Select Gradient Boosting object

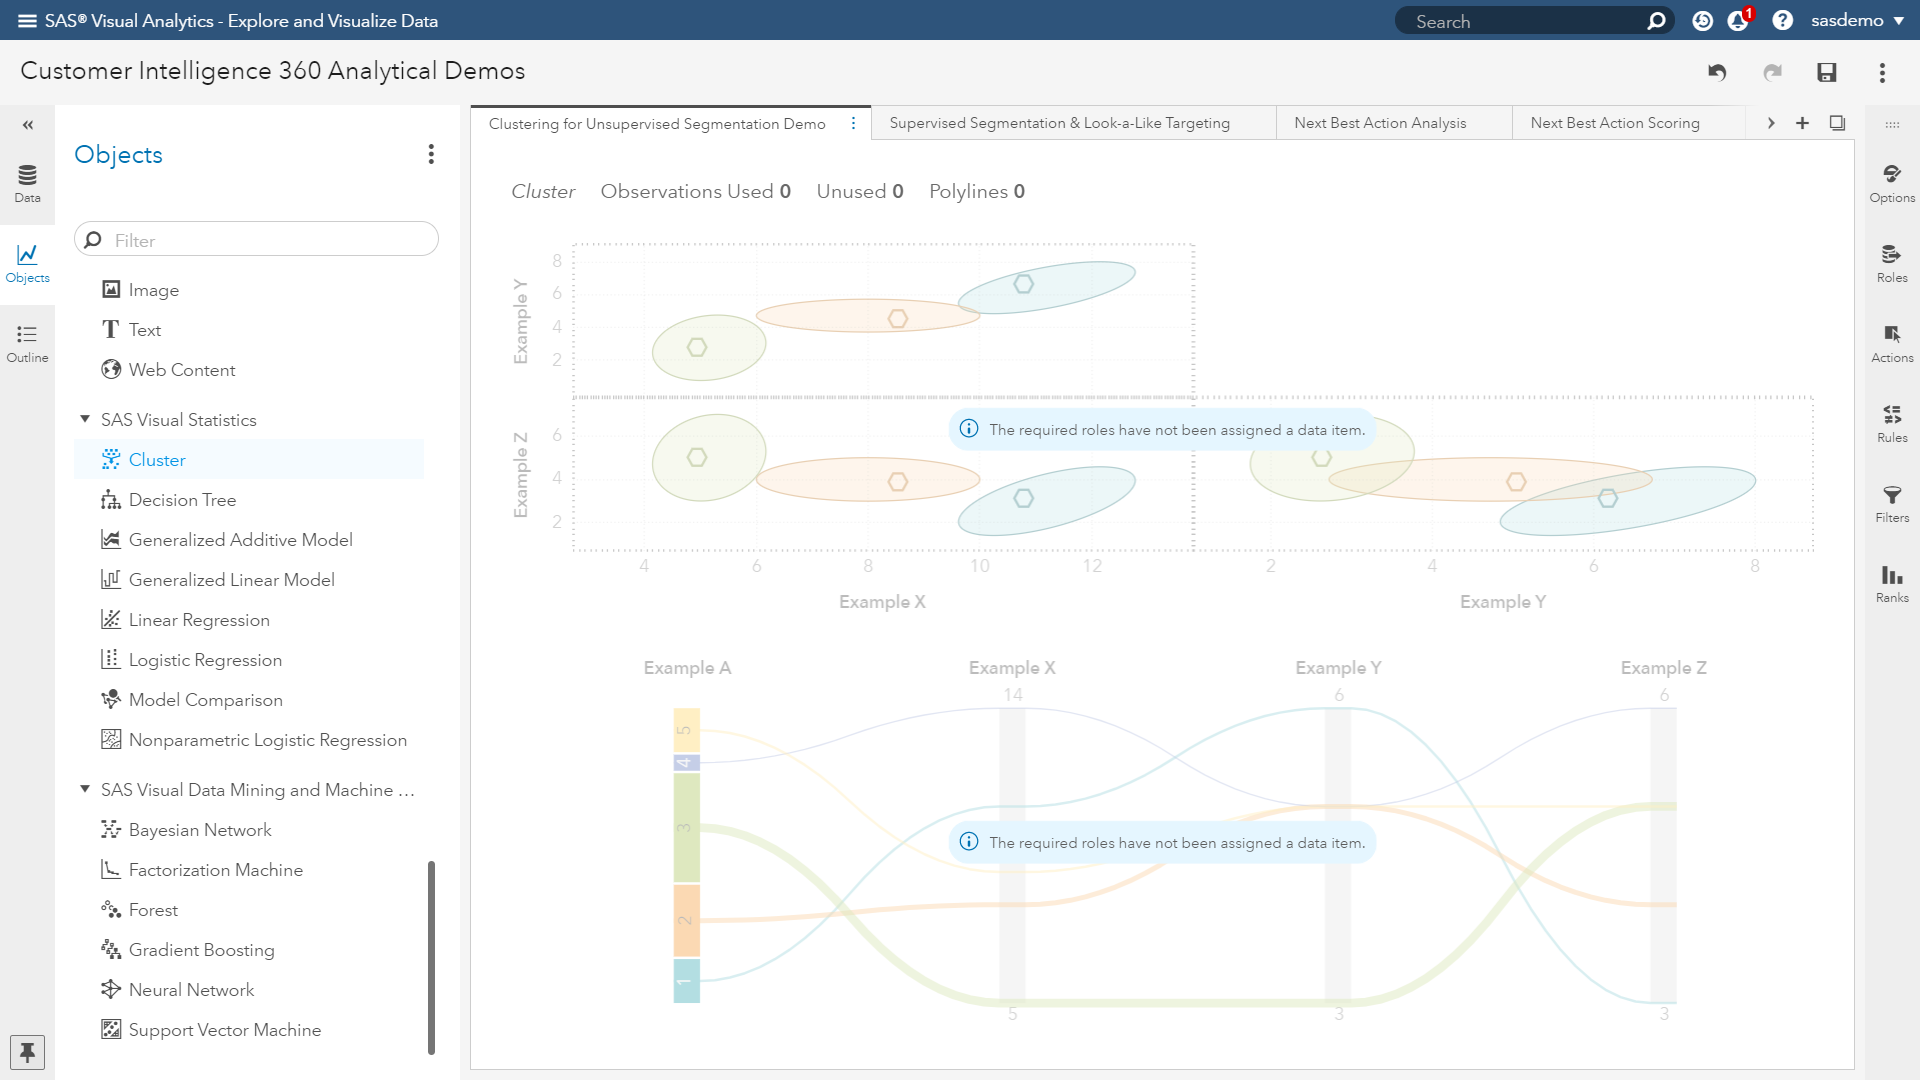click(201, 950)
